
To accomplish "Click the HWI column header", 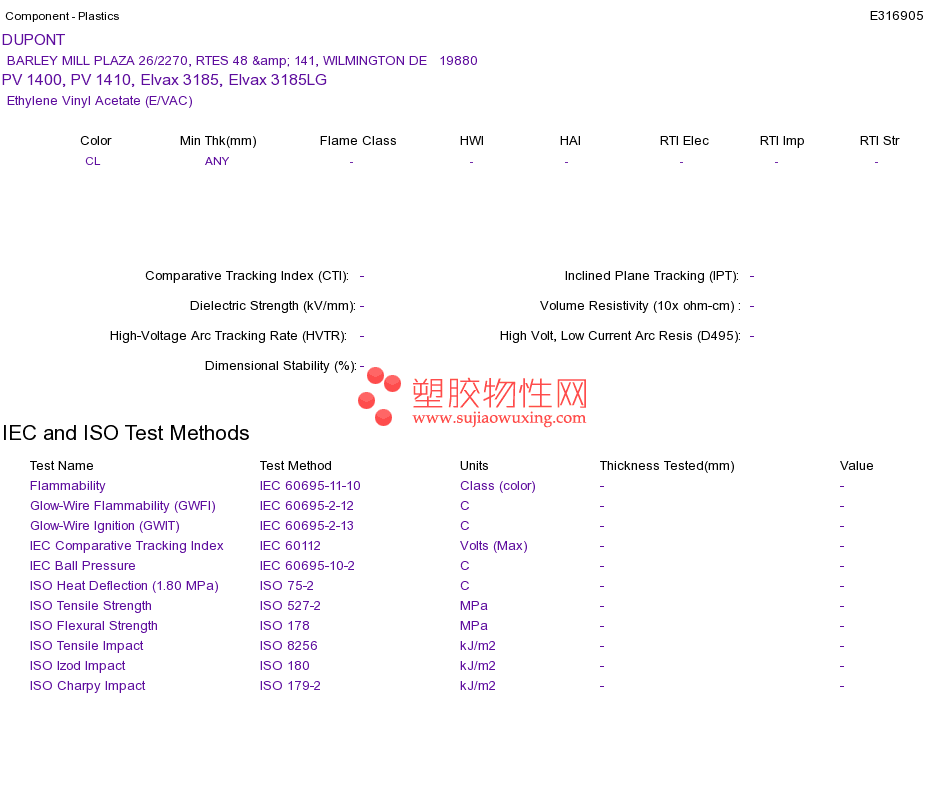I will pyautogui.click(x=471, y=141).
